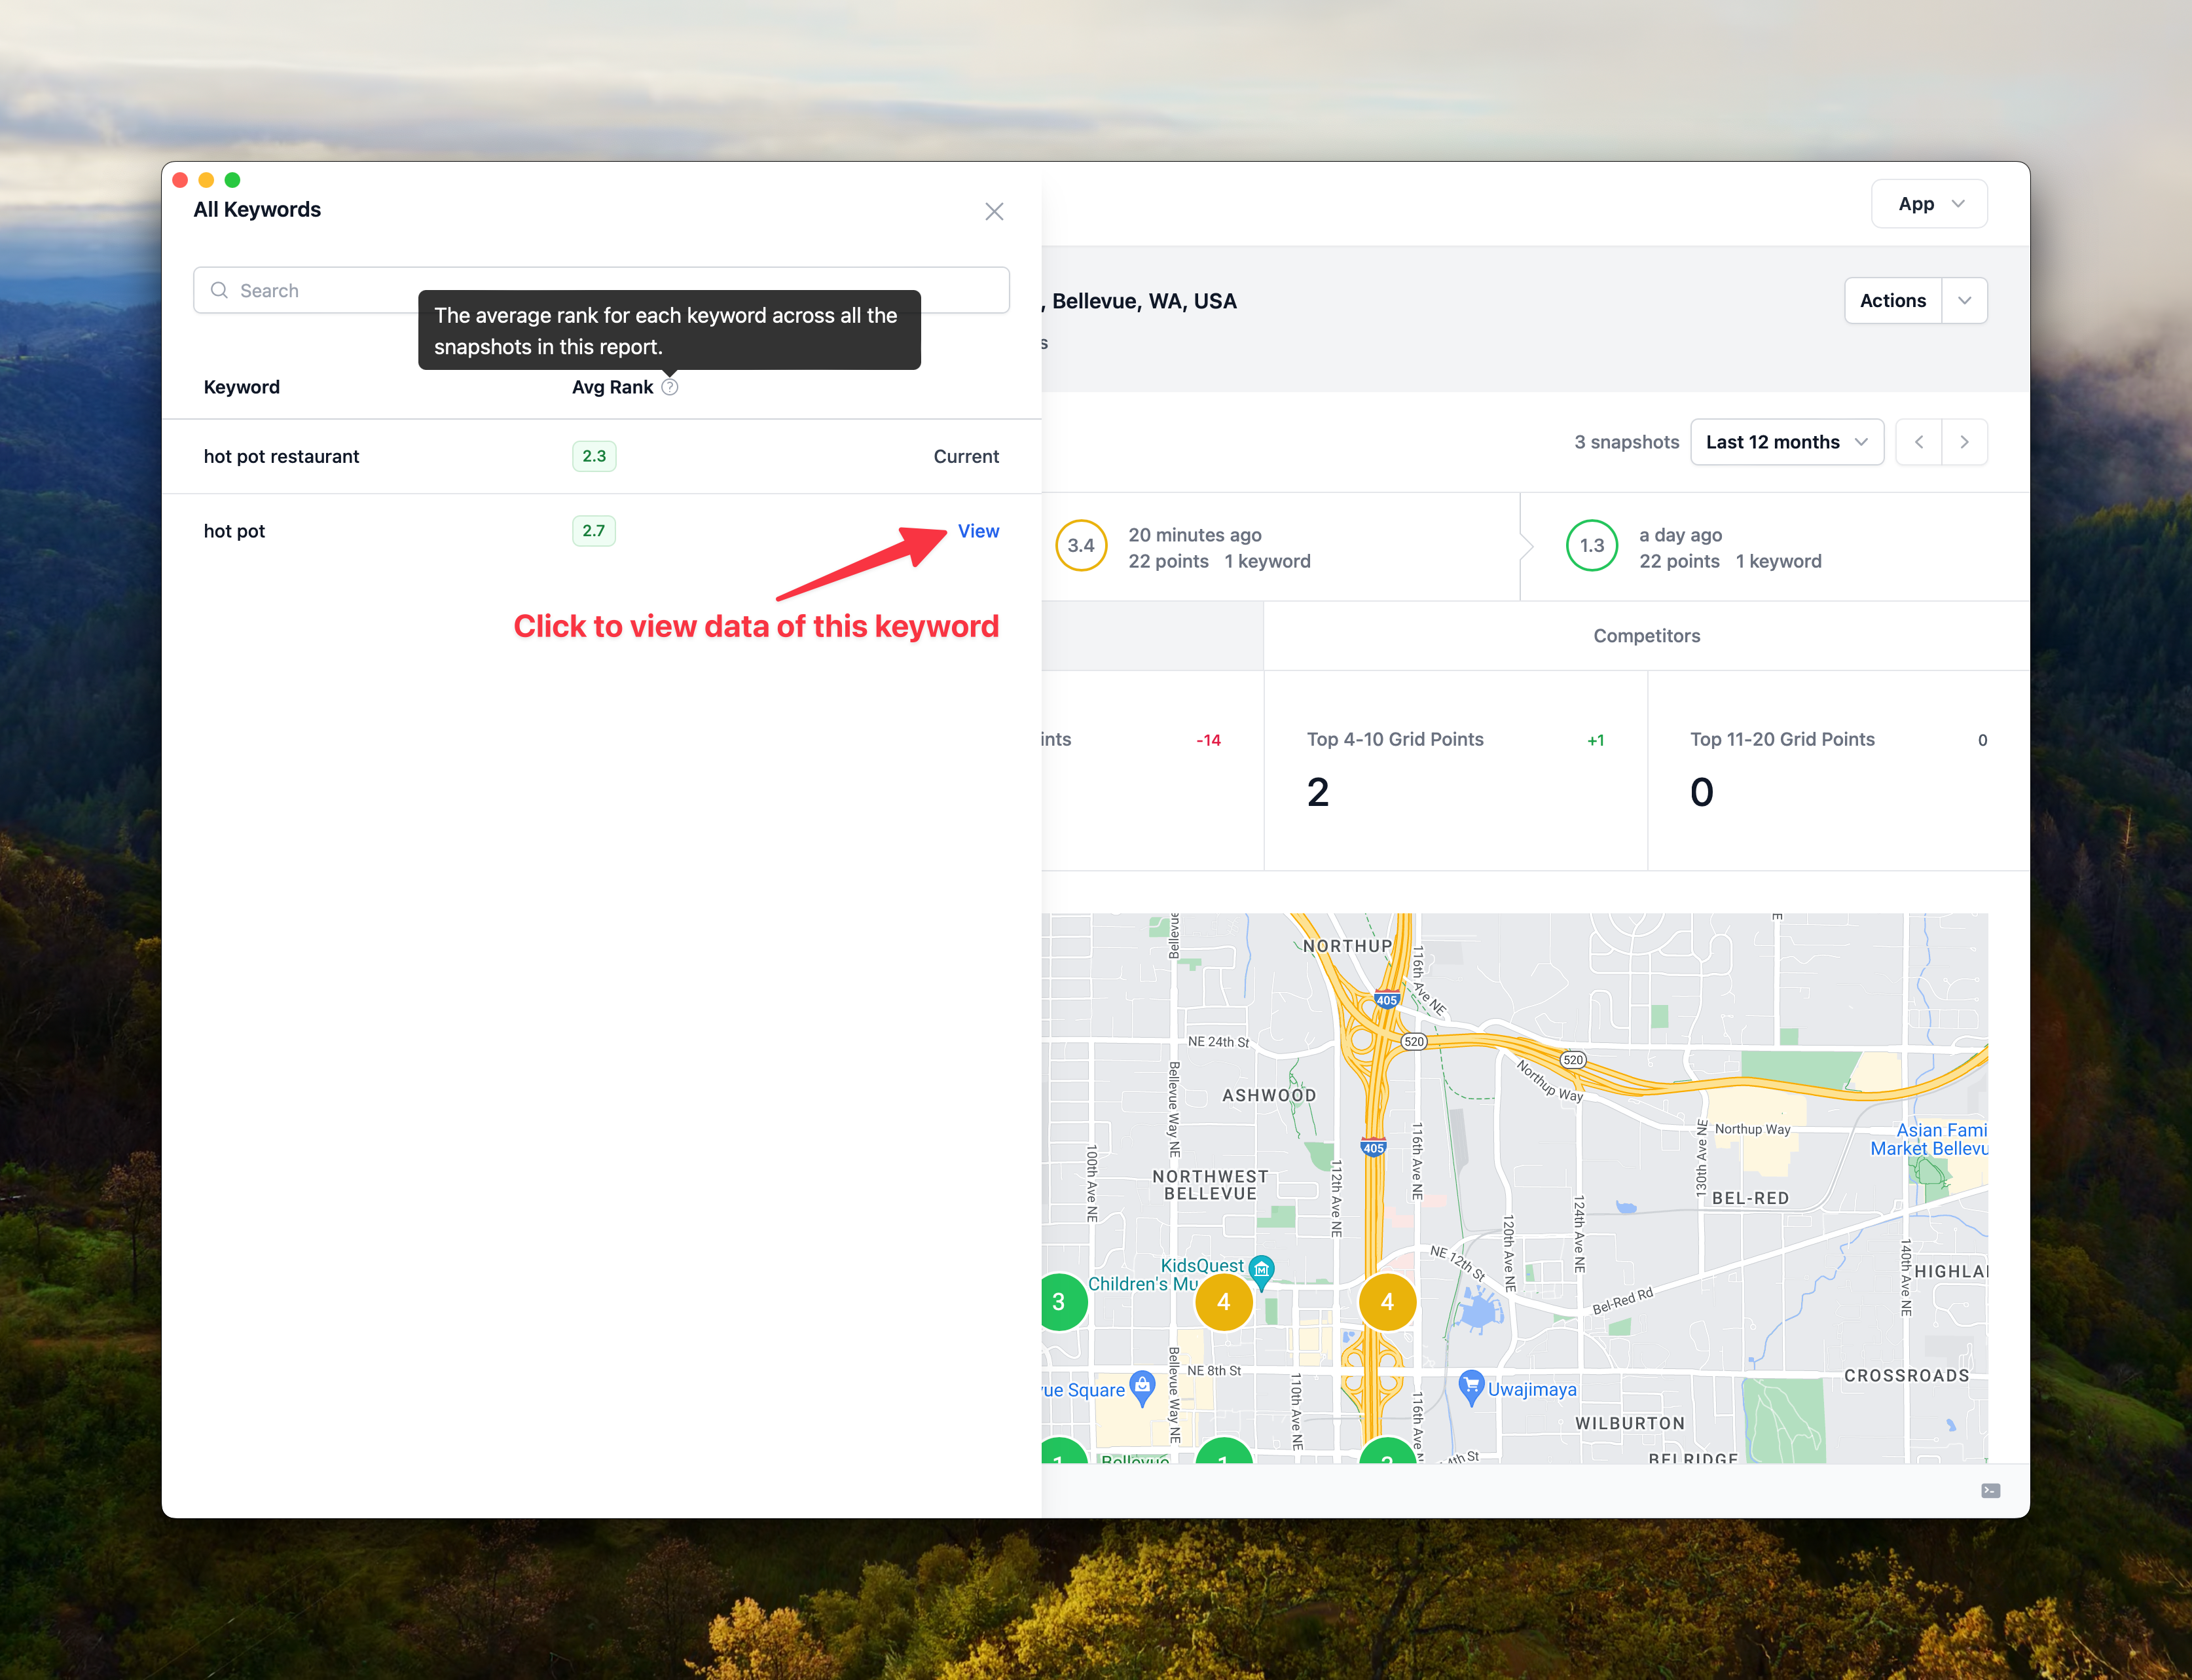Screen dimensions: 2192x1680
Task: Click the Uwajimaya shopping cart map pin
Action: click(1470, 1385)
